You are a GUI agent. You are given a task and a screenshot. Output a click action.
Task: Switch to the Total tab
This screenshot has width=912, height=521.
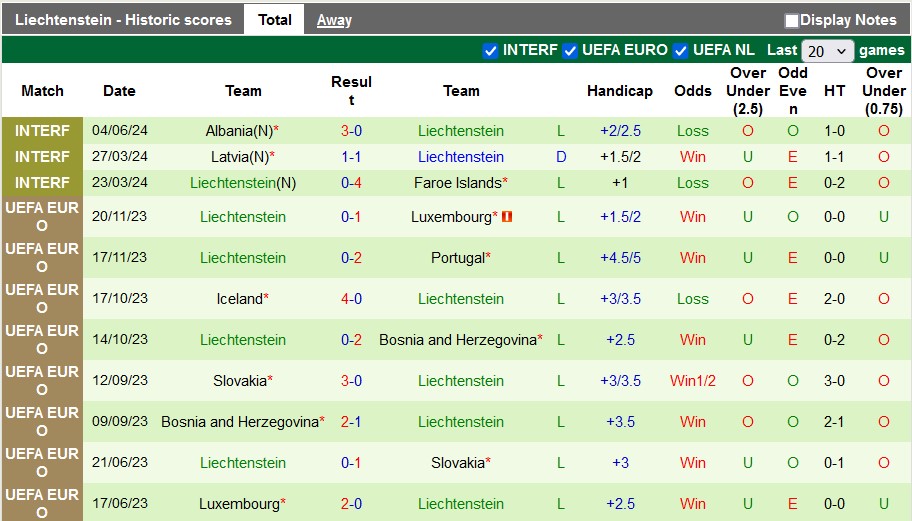(x=275, y=19)
